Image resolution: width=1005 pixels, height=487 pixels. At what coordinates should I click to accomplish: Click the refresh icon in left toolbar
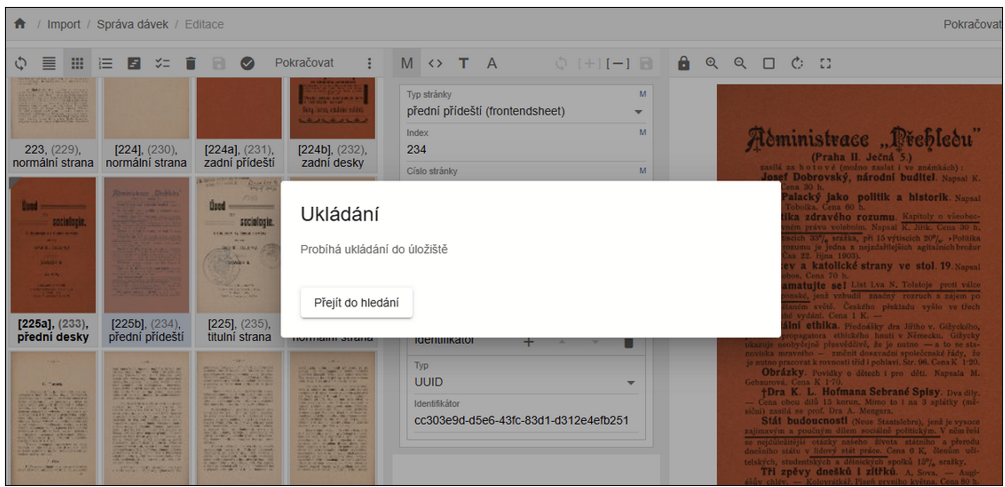point(21,63)
